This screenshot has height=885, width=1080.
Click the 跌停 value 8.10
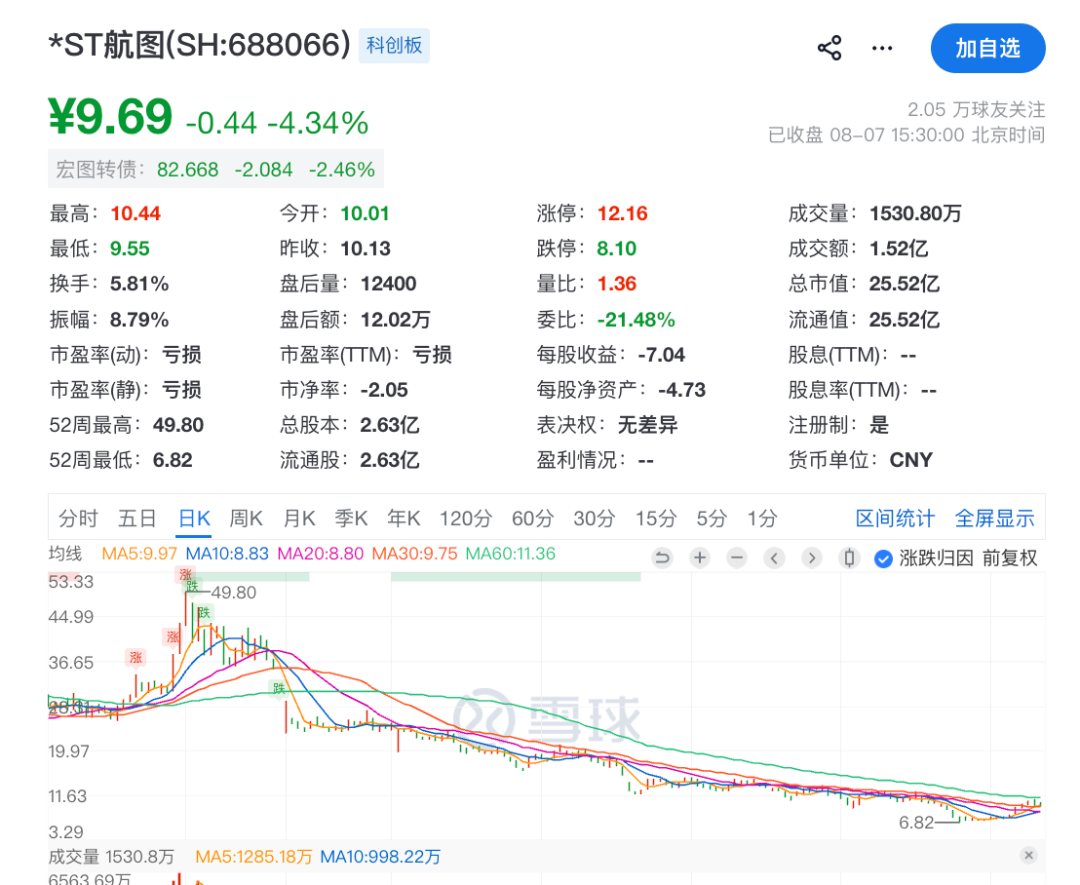tap(617, 249)
